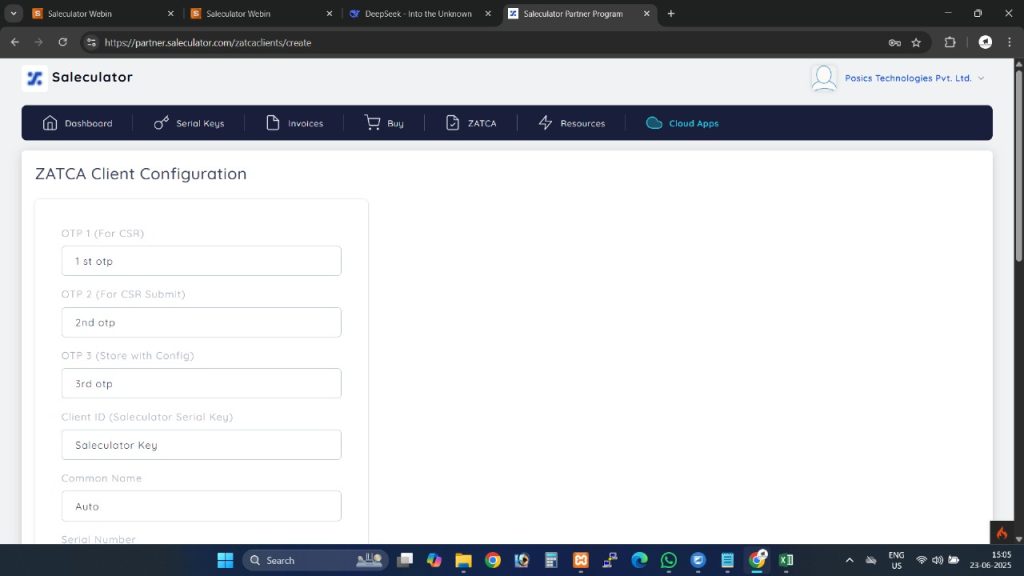Image resolution: width=1024 pixels, height=576 pixels.
Task: Open the Resources navigation item
Action: (x=572, y=123)
